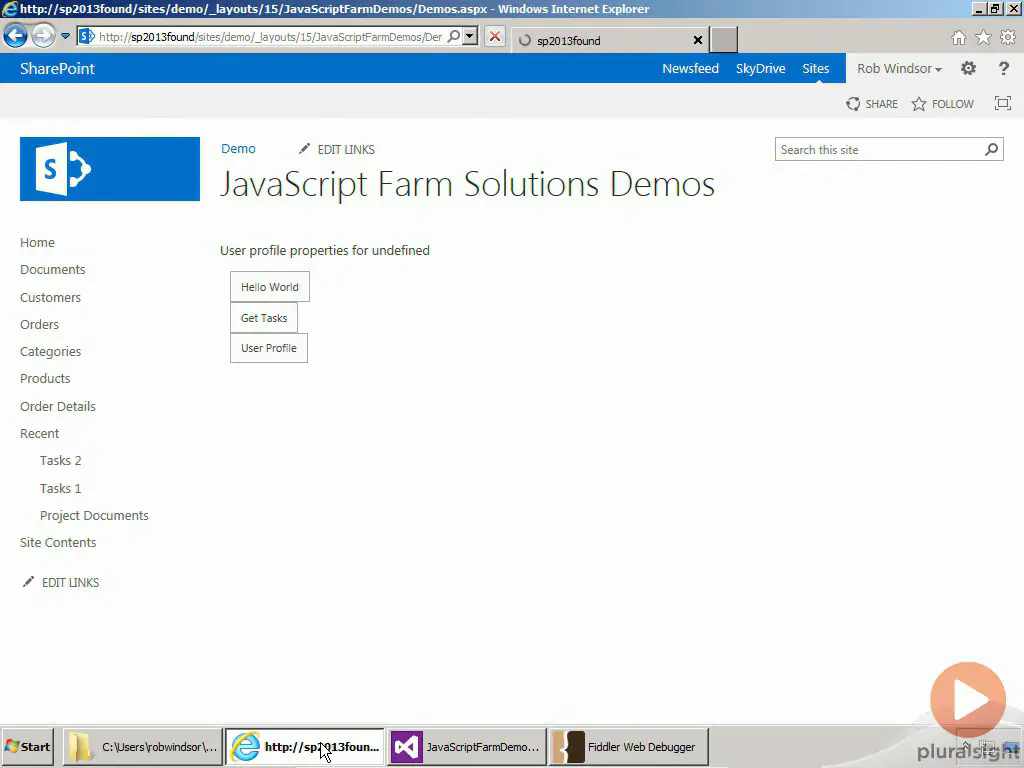Share this site with SHARE button

tap(872, 104)
